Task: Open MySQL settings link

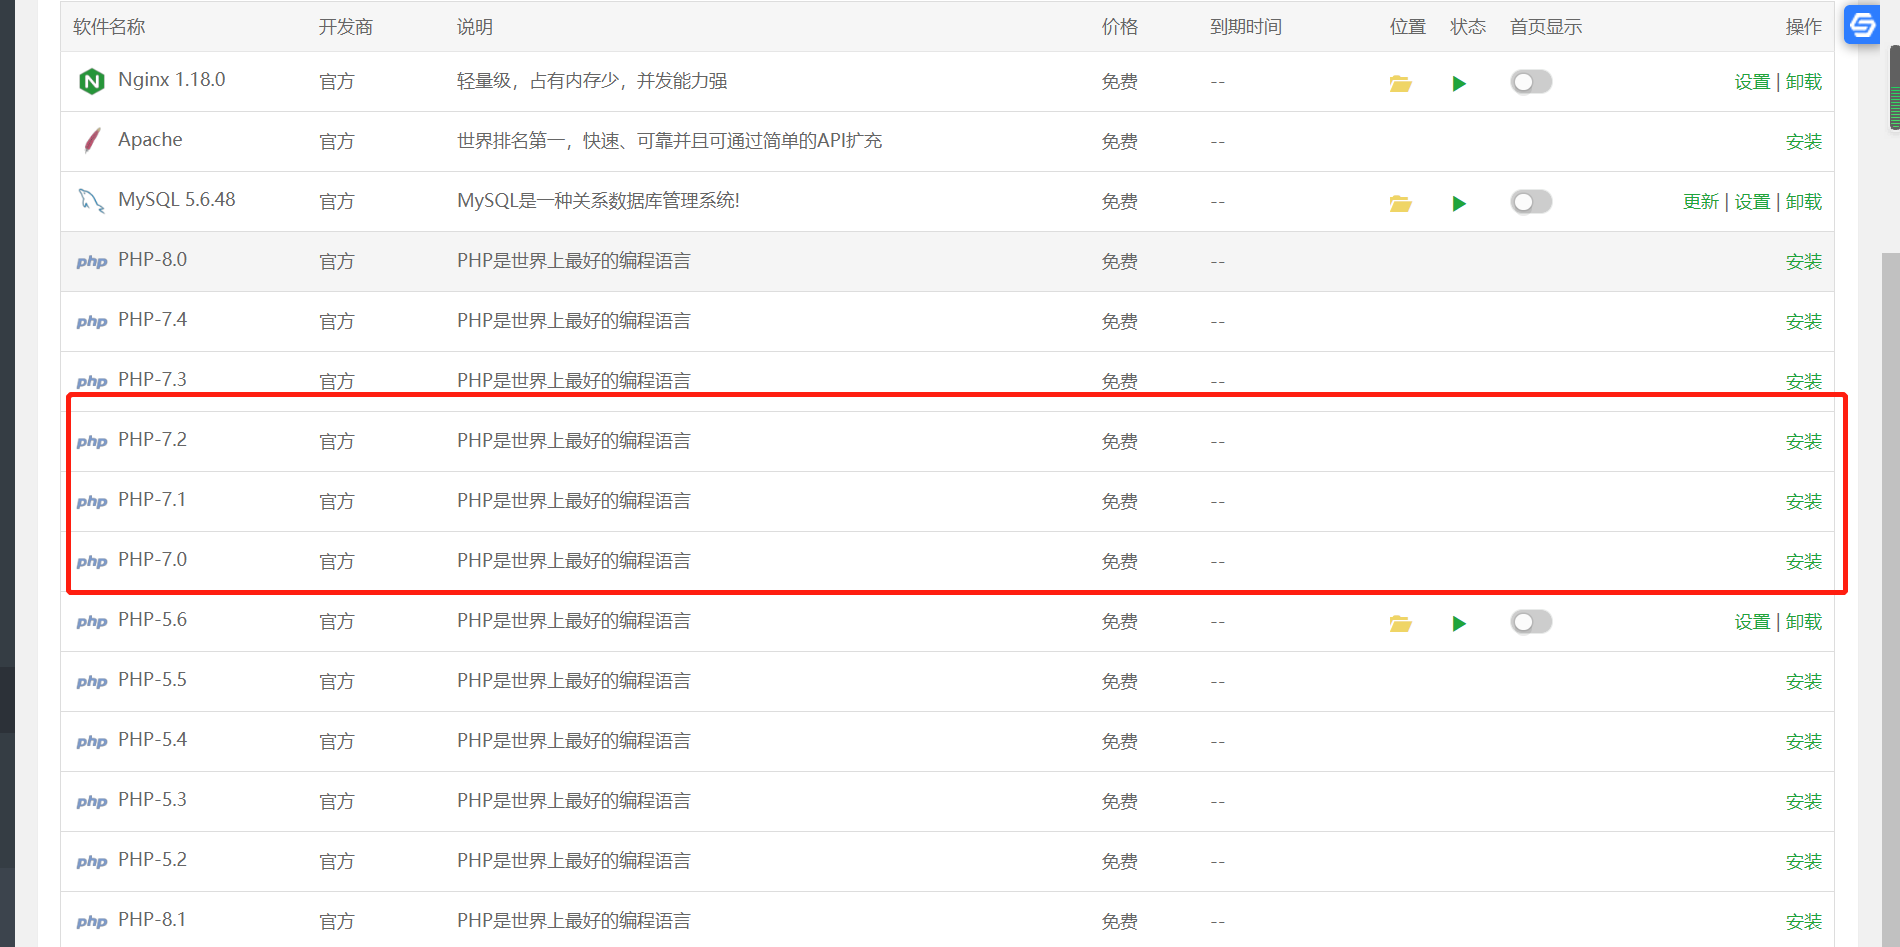Action: pos(1752,202)
